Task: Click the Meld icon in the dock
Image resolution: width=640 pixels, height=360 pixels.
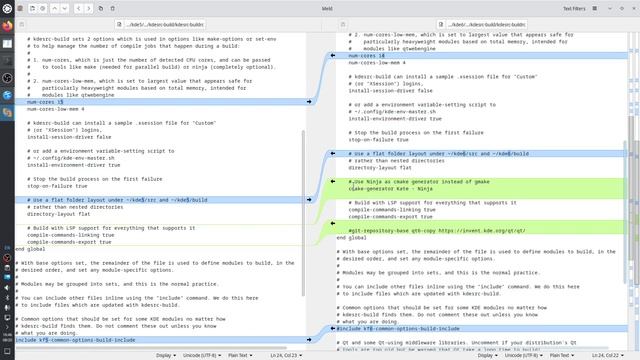Action: (7, 112)
